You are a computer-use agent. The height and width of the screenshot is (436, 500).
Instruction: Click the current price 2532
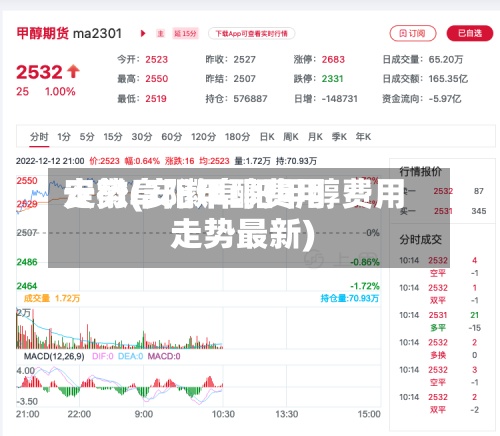pyautogui.click(x=39, y=72)
